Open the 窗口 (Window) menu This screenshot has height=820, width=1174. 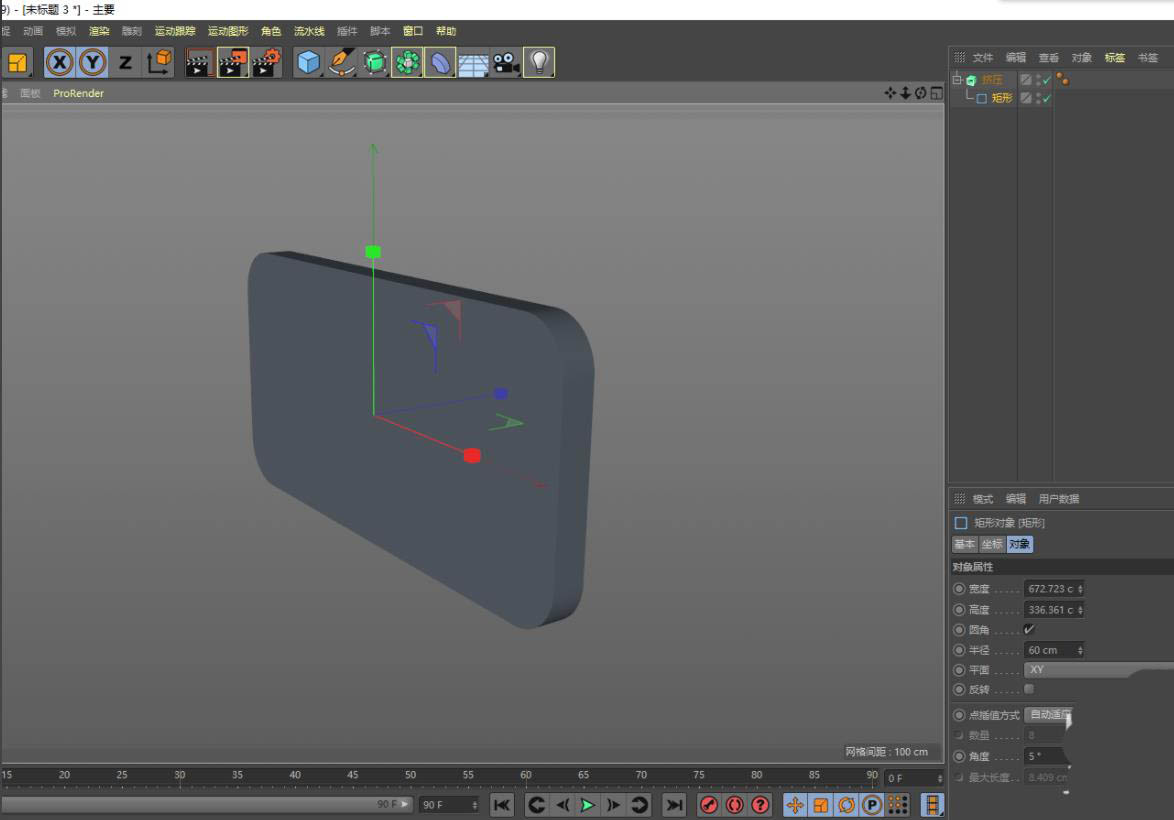point(413,31)
